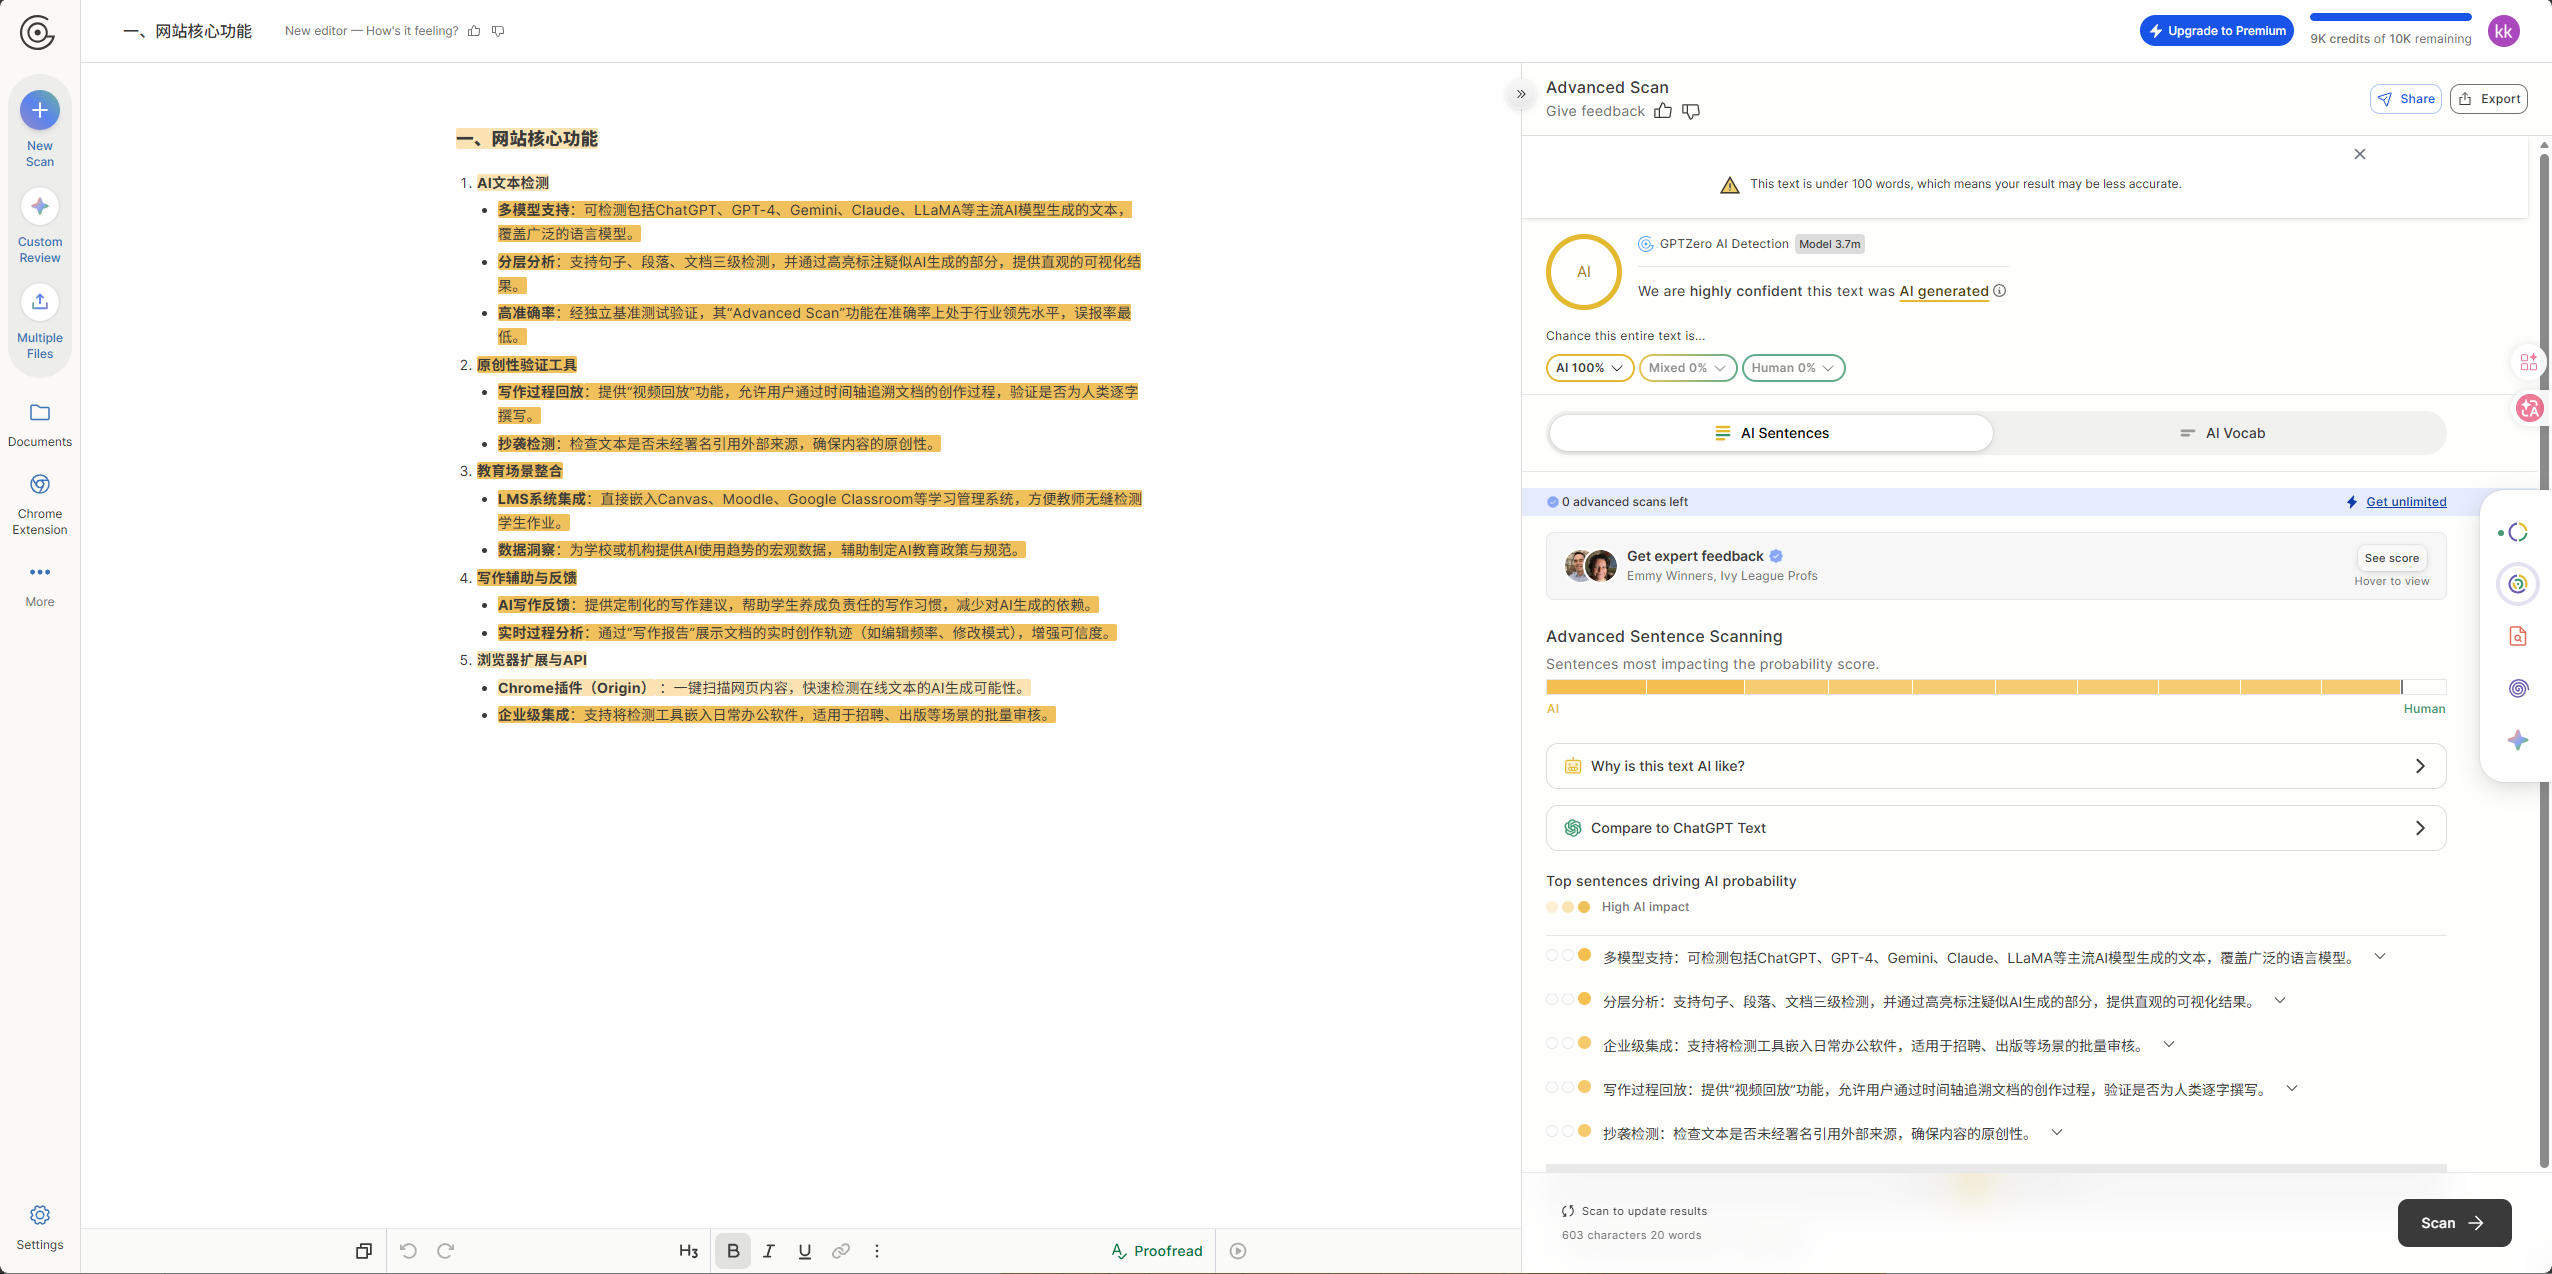Toggle italic formatting

pos(769,1251)
